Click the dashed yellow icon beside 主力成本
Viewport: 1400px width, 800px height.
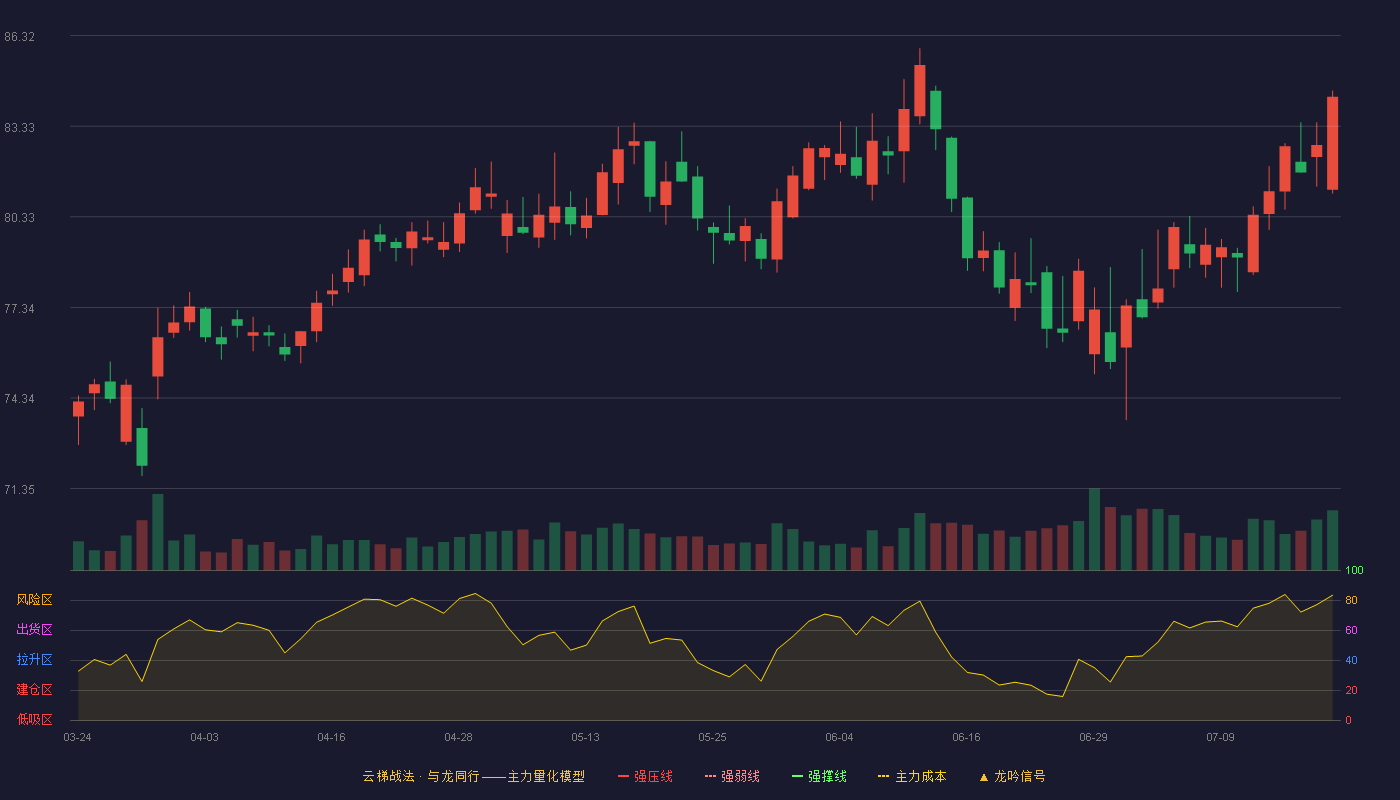pyautogui.click(x=884, y=776)
